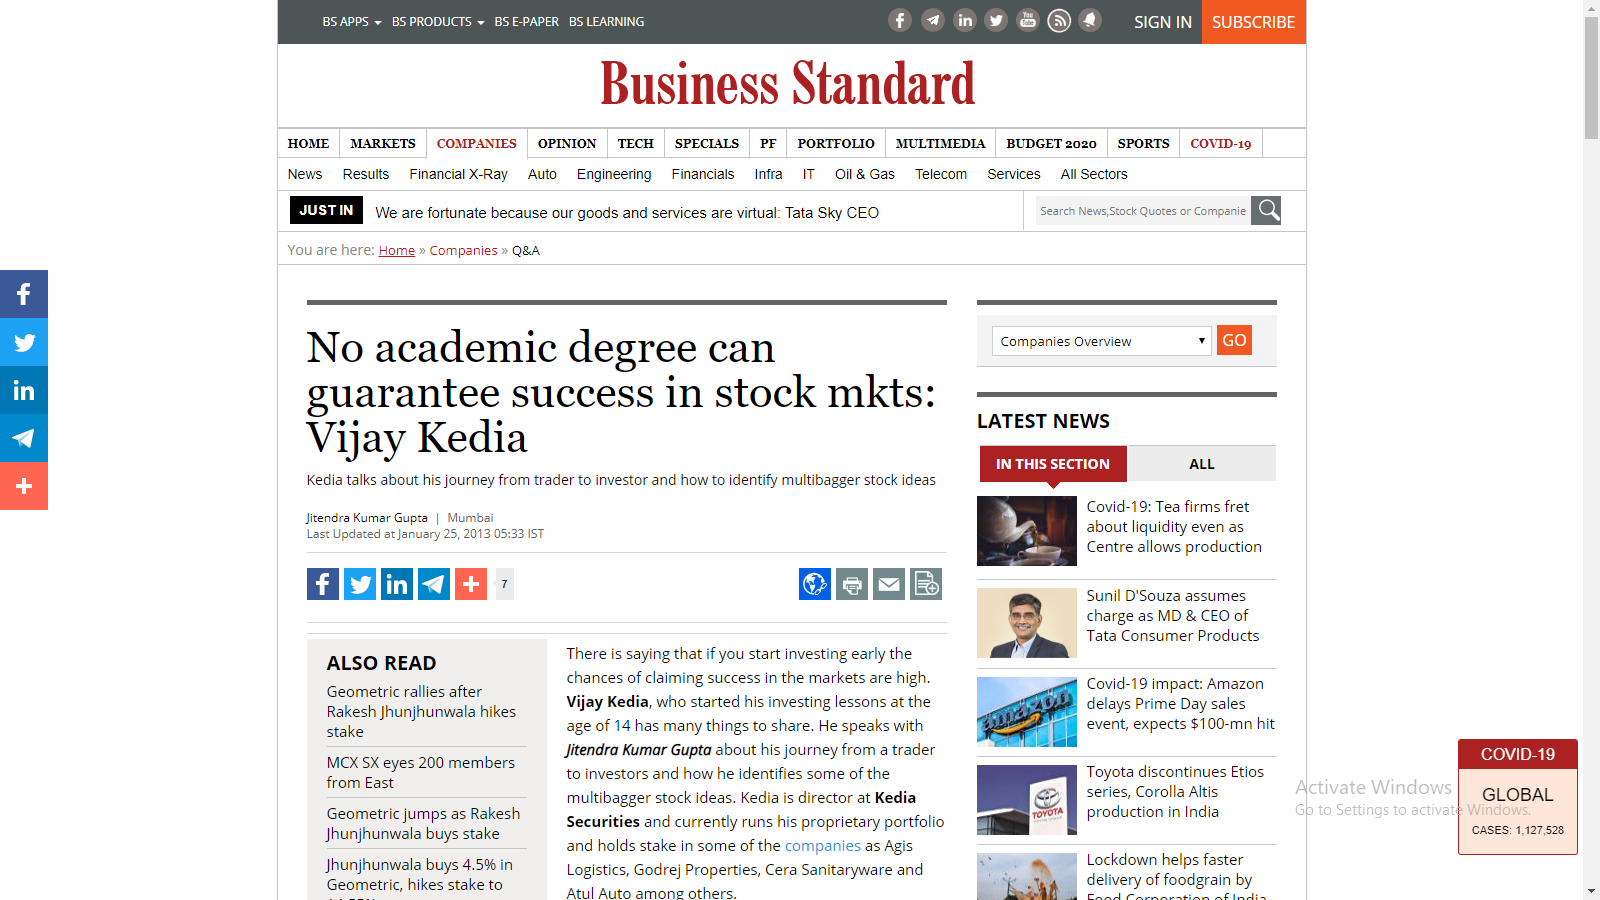
Task: Click the GO button beside Companies Overview
Action: [x=1234, y=340]
